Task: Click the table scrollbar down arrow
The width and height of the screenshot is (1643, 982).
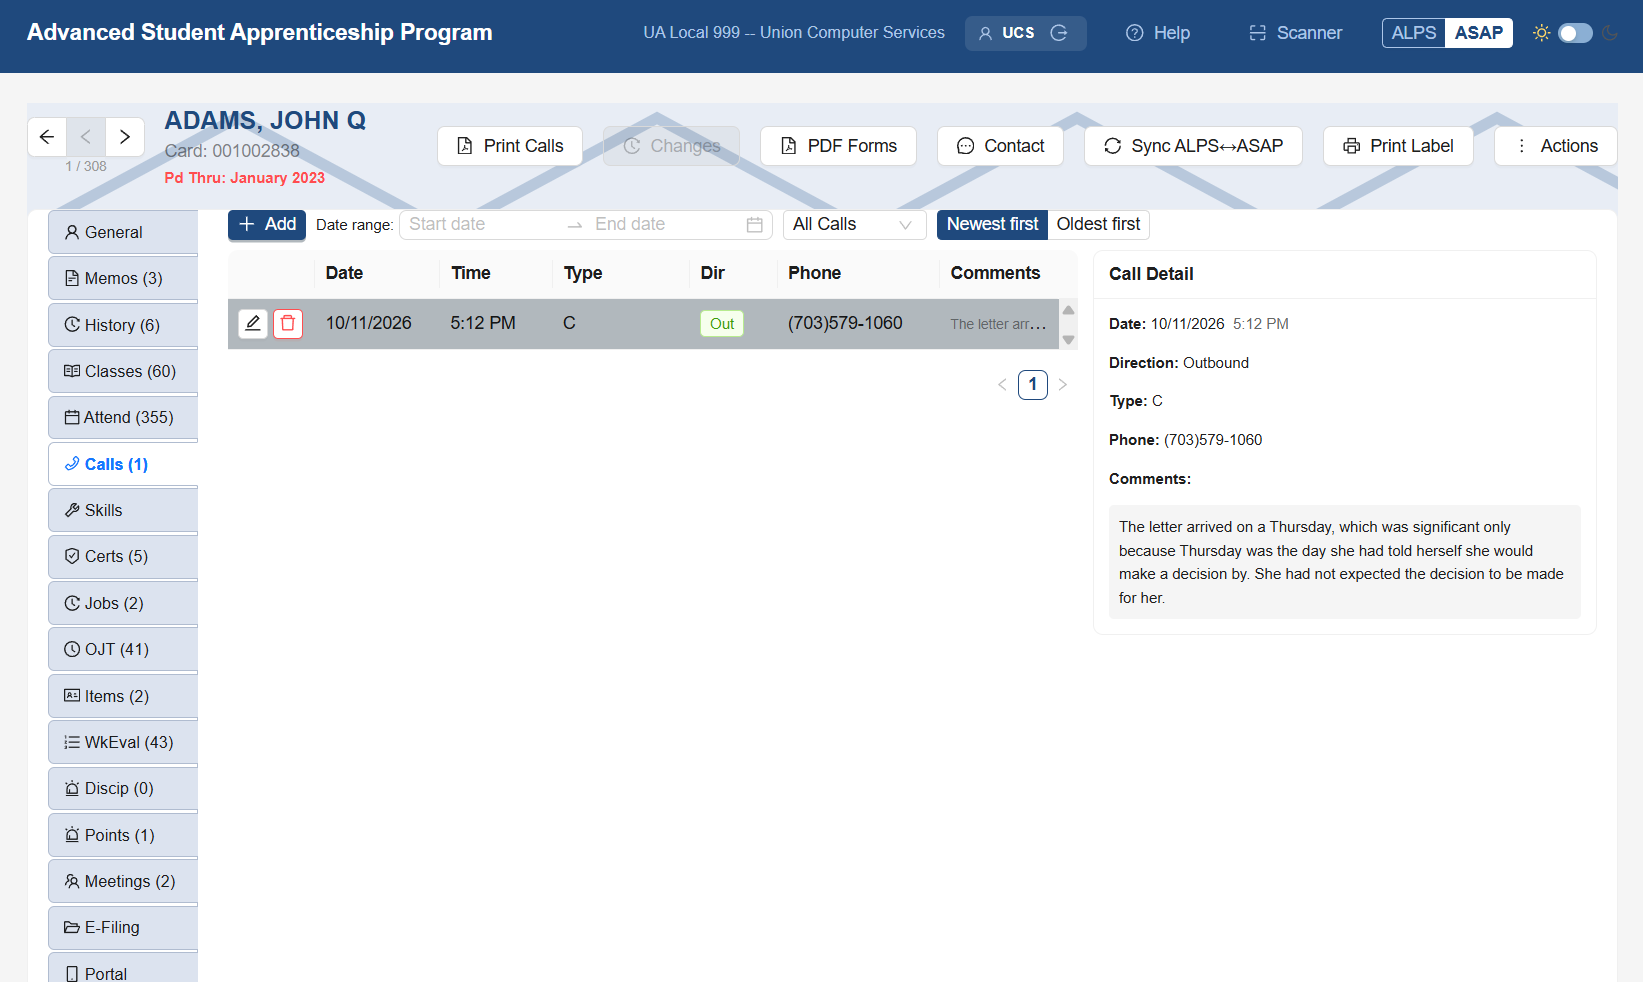Action: 1068,340
